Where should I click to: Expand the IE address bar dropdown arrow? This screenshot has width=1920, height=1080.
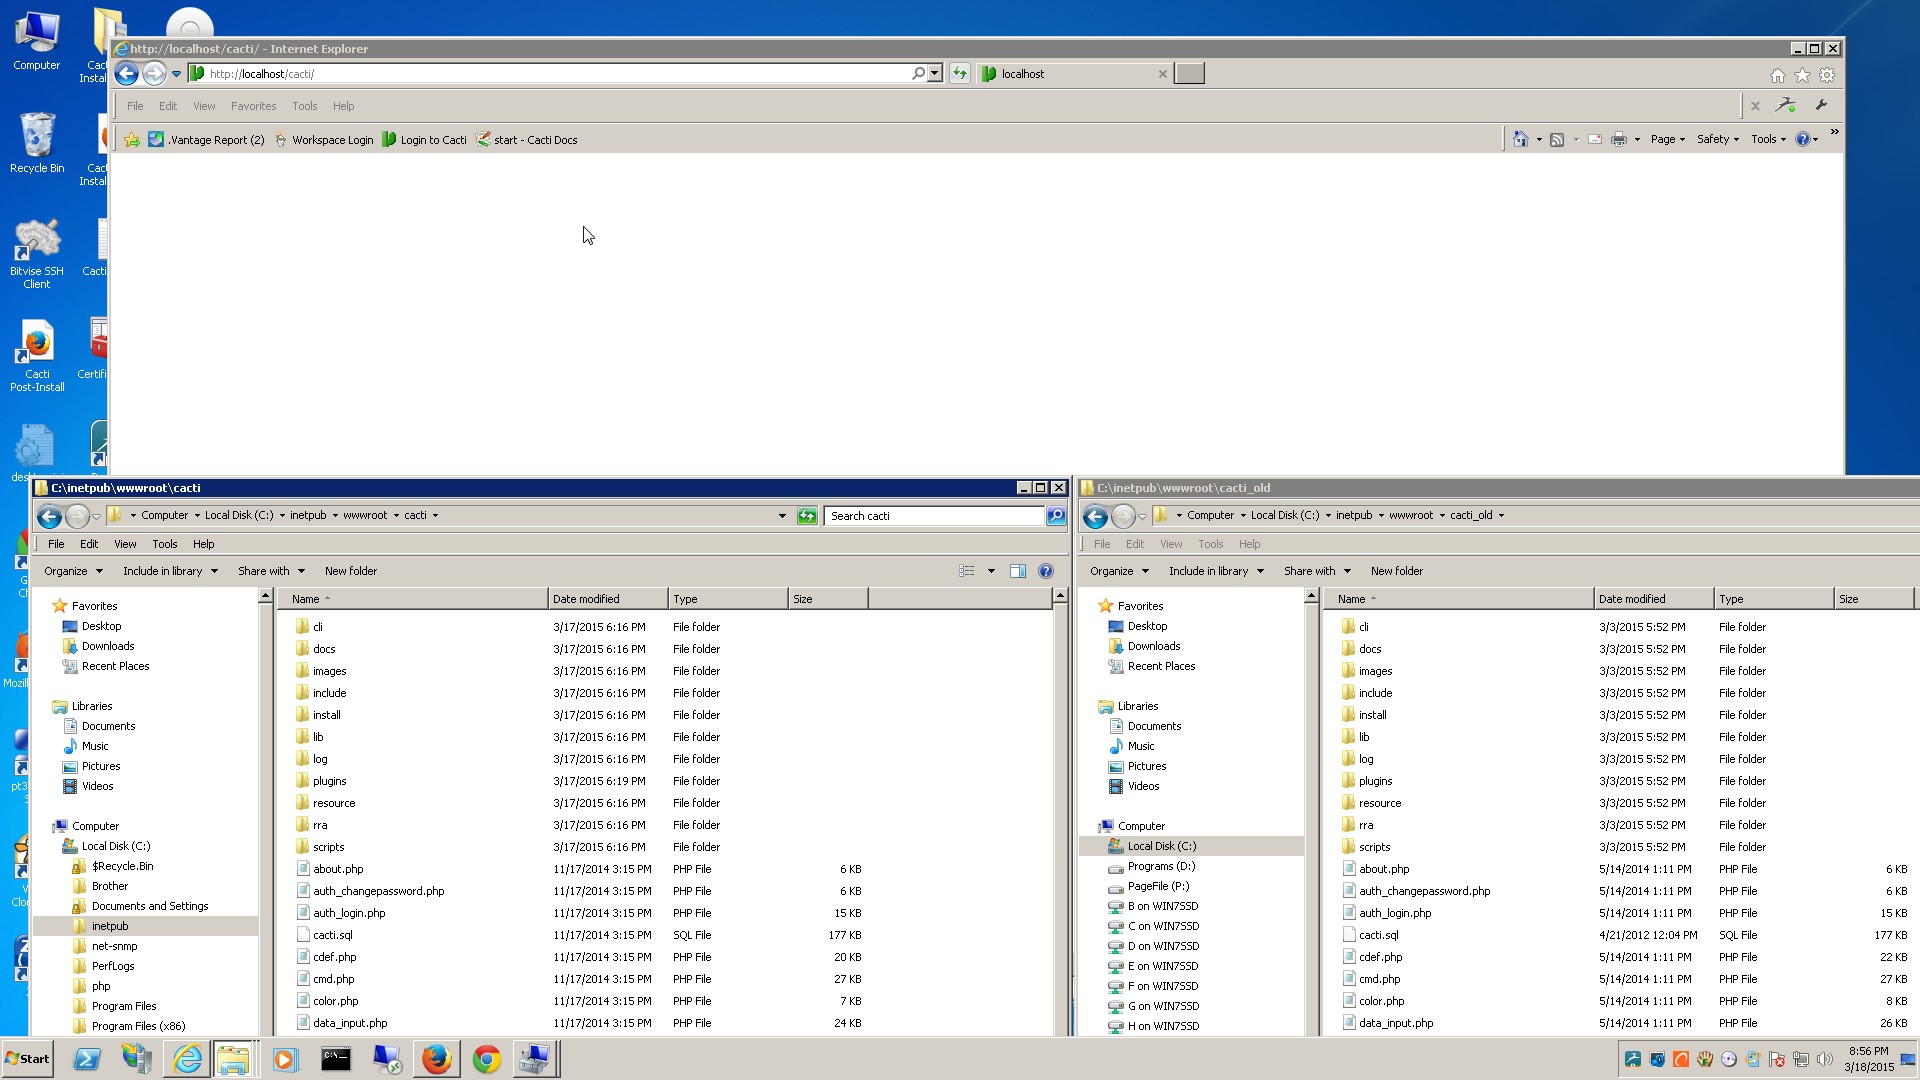[x=935, y=73]
